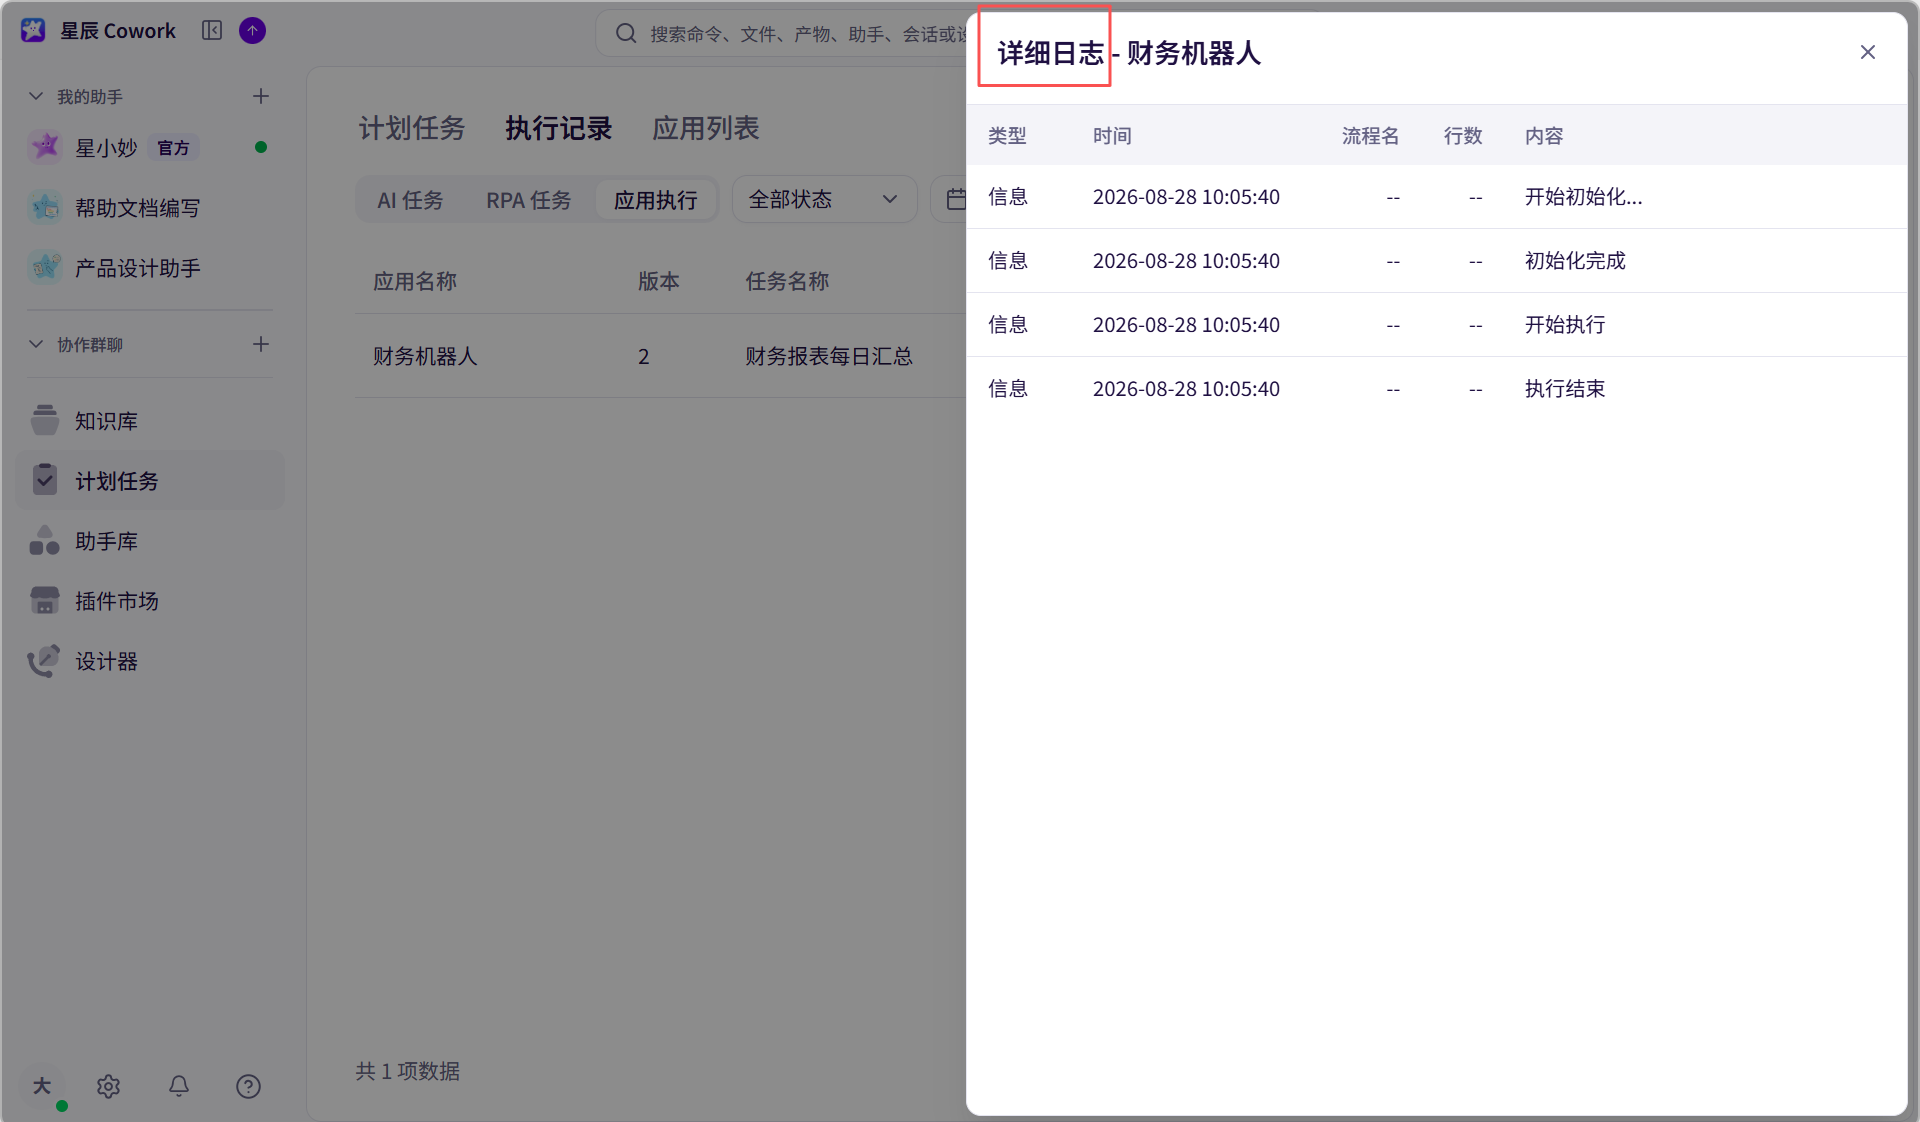The height and width of the screenshot is (1122, 1920).
Task: Switch to the 应用列表 tab
Action: pos(706,128)
